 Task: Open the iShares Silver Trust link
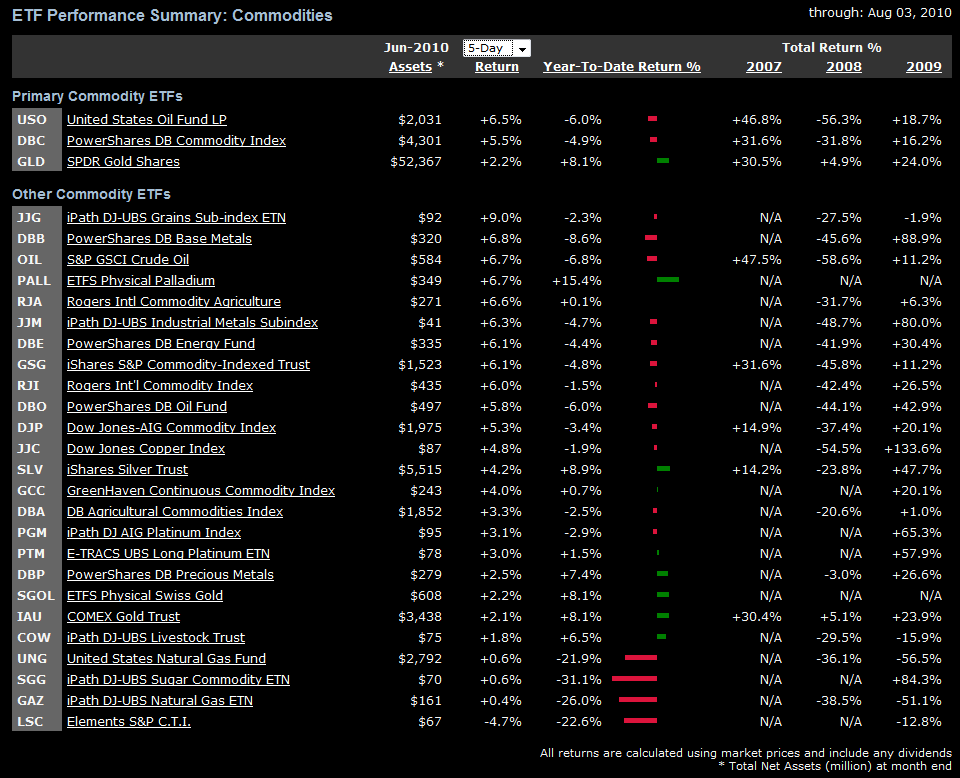(x=127, y=469)
